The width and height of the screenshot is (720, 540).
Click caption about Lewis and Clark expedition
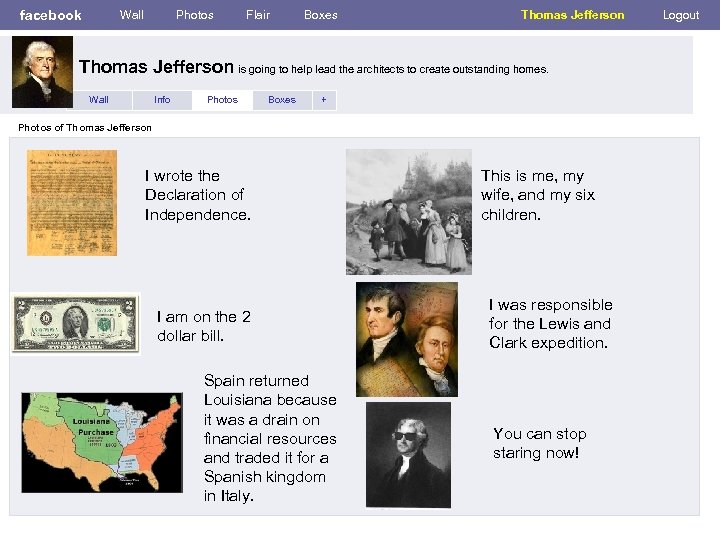pos(551,324)
